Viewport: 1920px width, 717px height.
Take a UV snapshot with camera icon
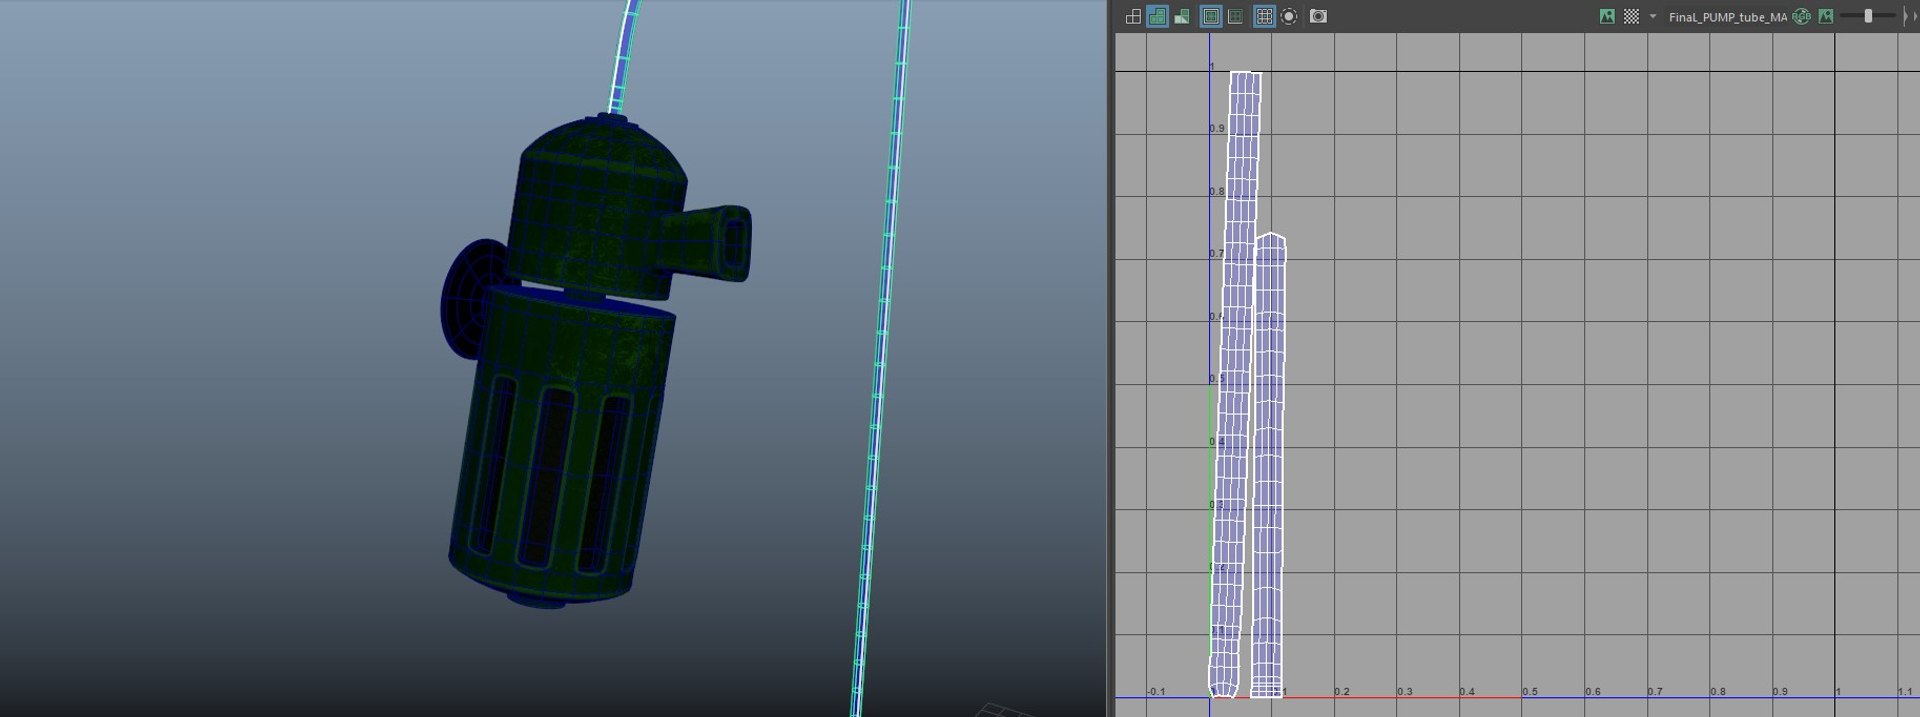pos(1319,16)
